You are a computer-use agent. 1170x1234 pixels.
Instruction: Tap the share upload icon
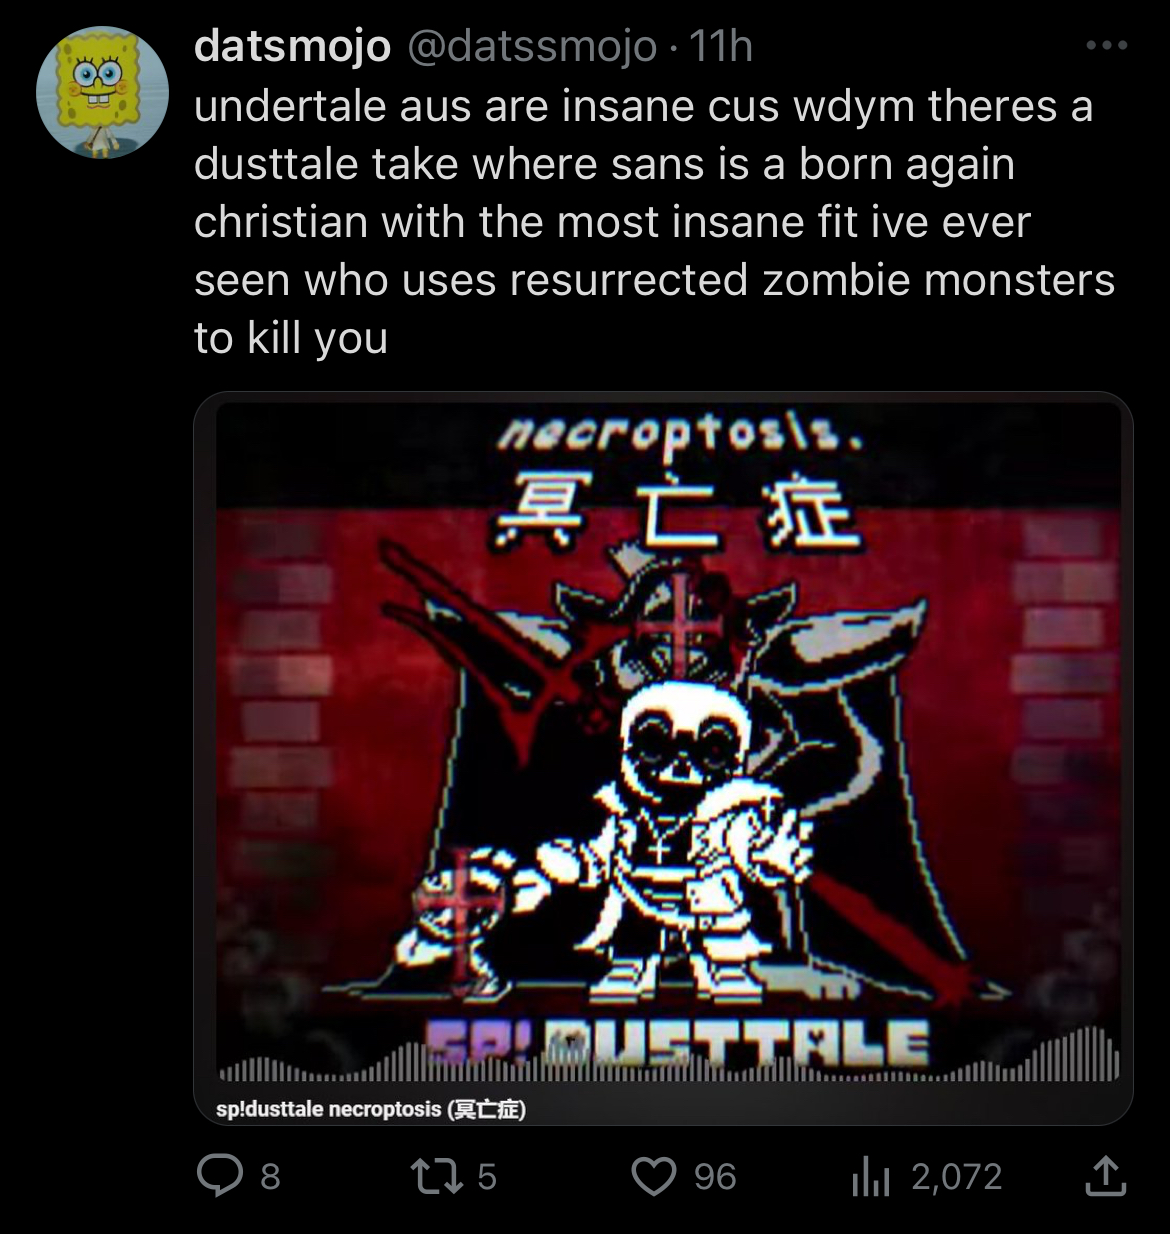1105,1176
